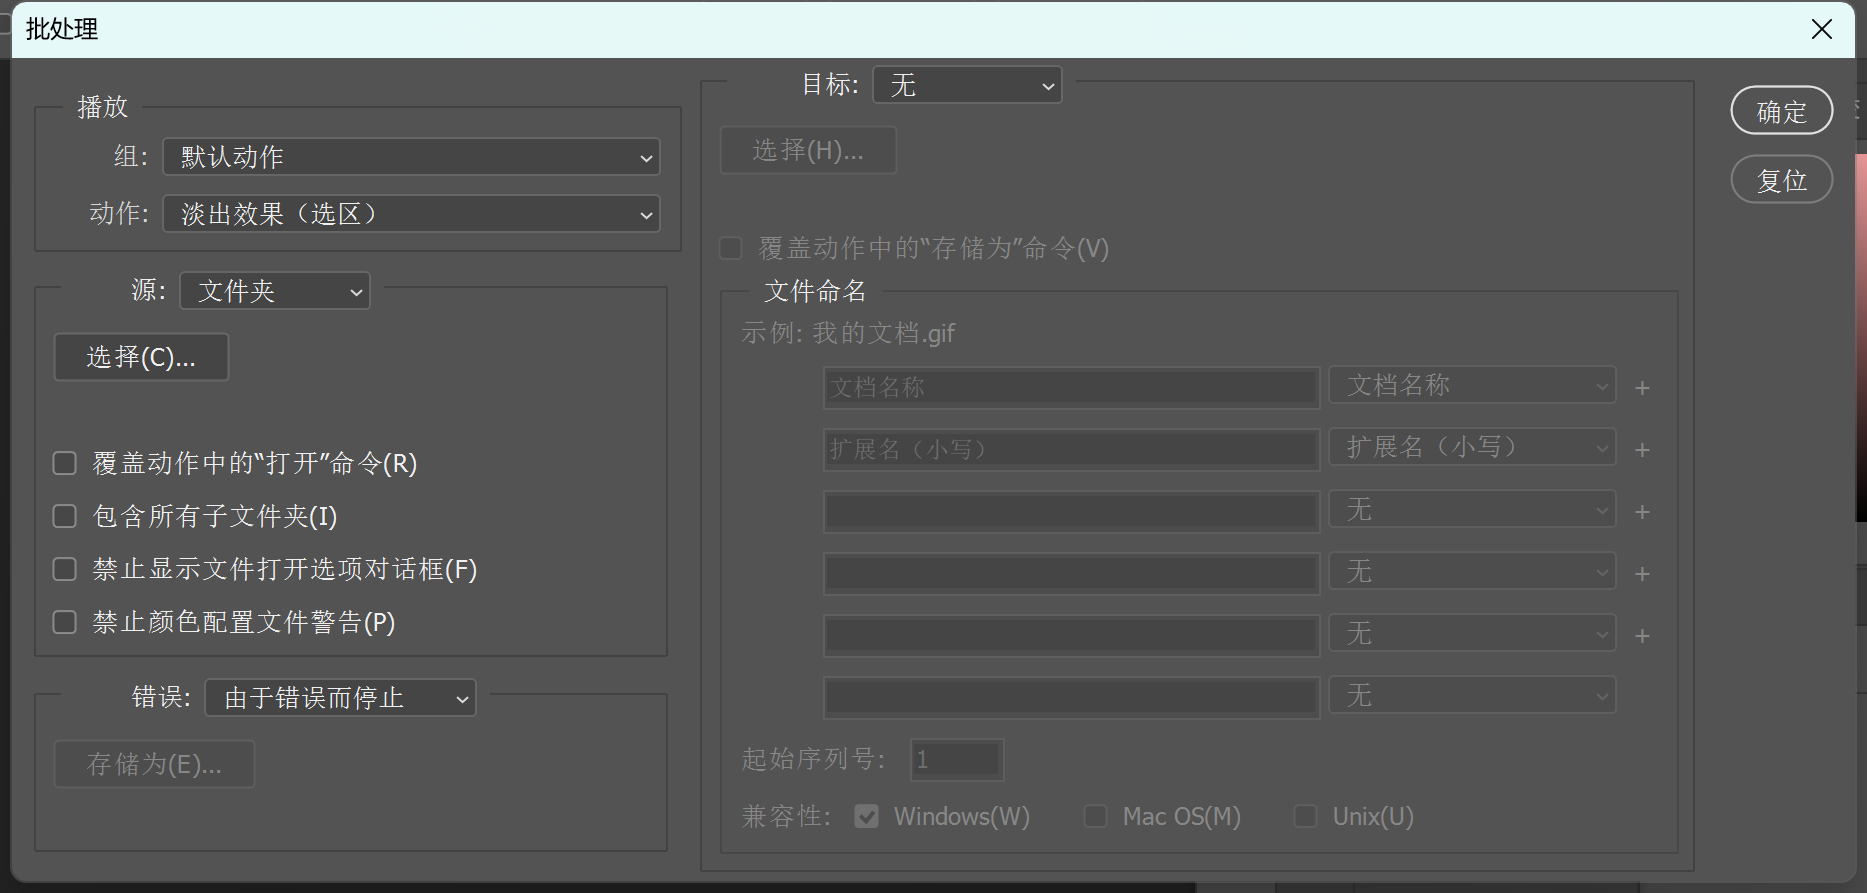The height and width of the screenshot is (893, 1867).
Task: Tick the Unix(U) compatibility checkbox
Action: 1306,817
